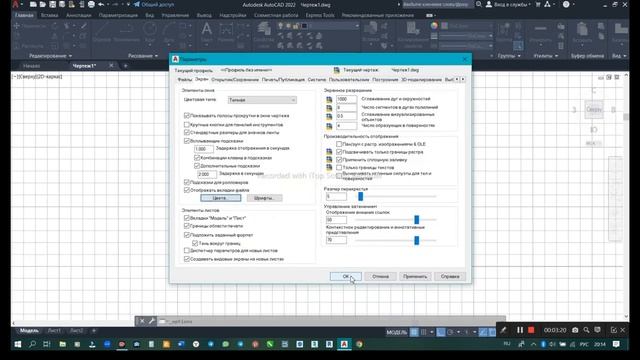The width and height of the screenshot is (640, 360).
Task: Close the AutoCAD command line with X
Action: click(142, 321)
